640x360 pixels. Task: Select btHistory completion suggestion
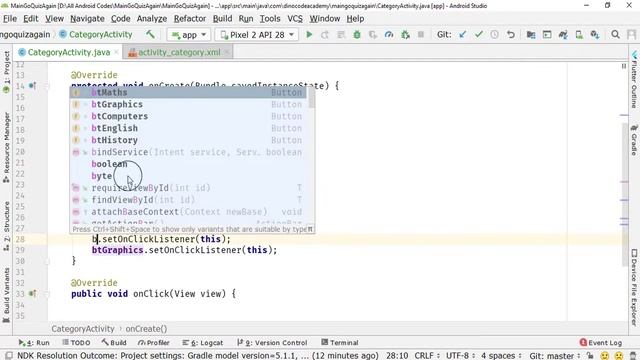(x=188, y=140)
